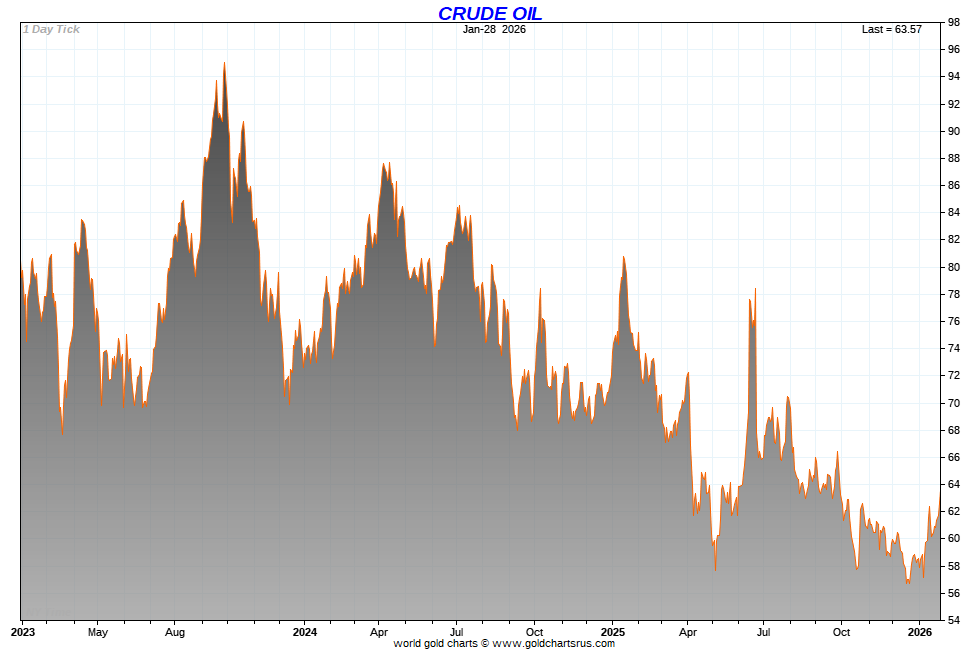Screen dimensions: 980x650
Task: Click the Apr label between 2025 and 2026
Action: tap(688, 632)
